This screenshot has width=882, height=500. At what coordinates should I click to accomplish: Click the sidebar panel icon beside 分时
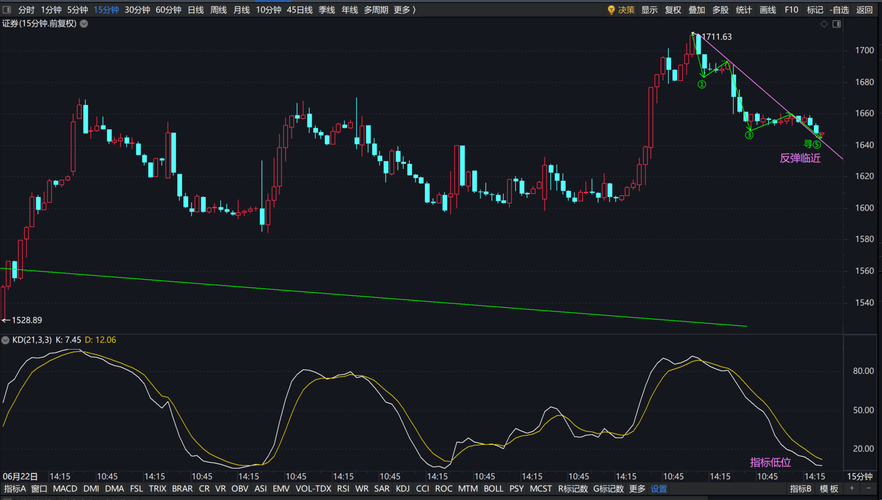click(7, 10)
